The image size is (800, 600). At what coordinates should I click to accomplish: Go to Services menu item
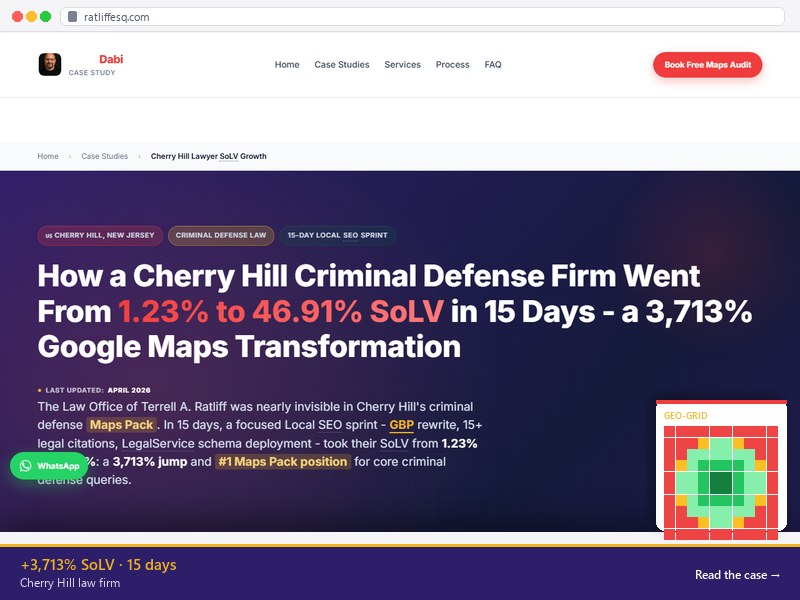(x=403, y=65)
